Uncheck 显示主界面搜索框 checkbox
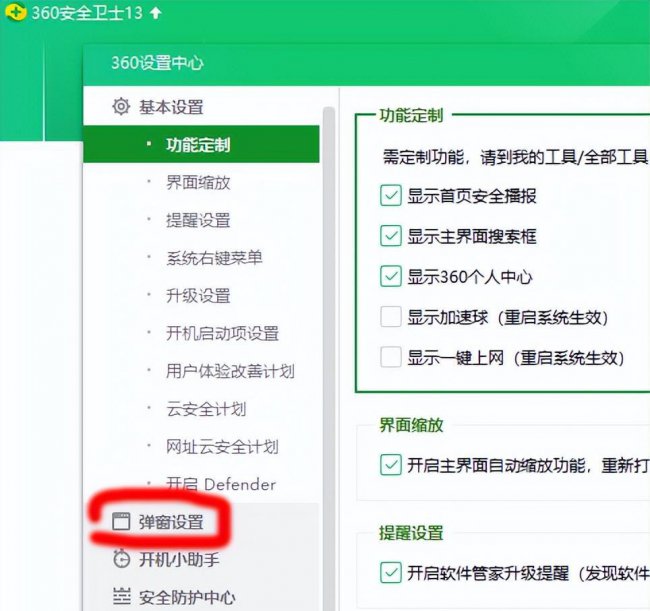Screen dimensions: 650x611 click(390, 236)
